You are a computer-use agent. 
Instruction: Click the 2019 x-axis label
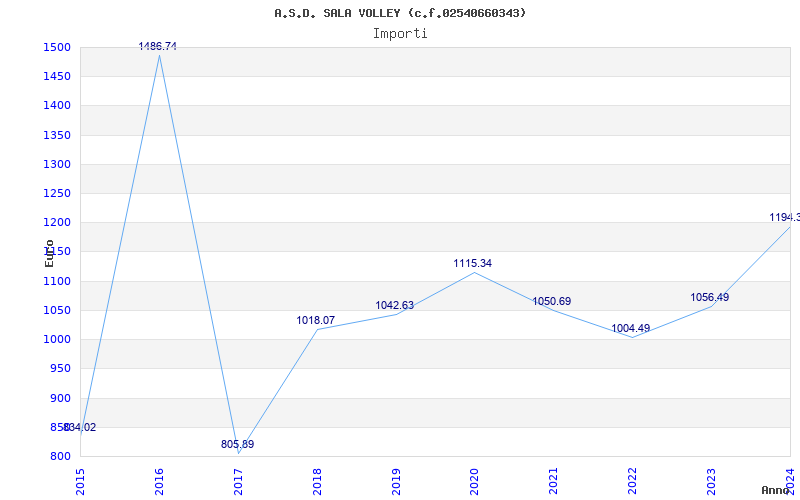(396, 481)
